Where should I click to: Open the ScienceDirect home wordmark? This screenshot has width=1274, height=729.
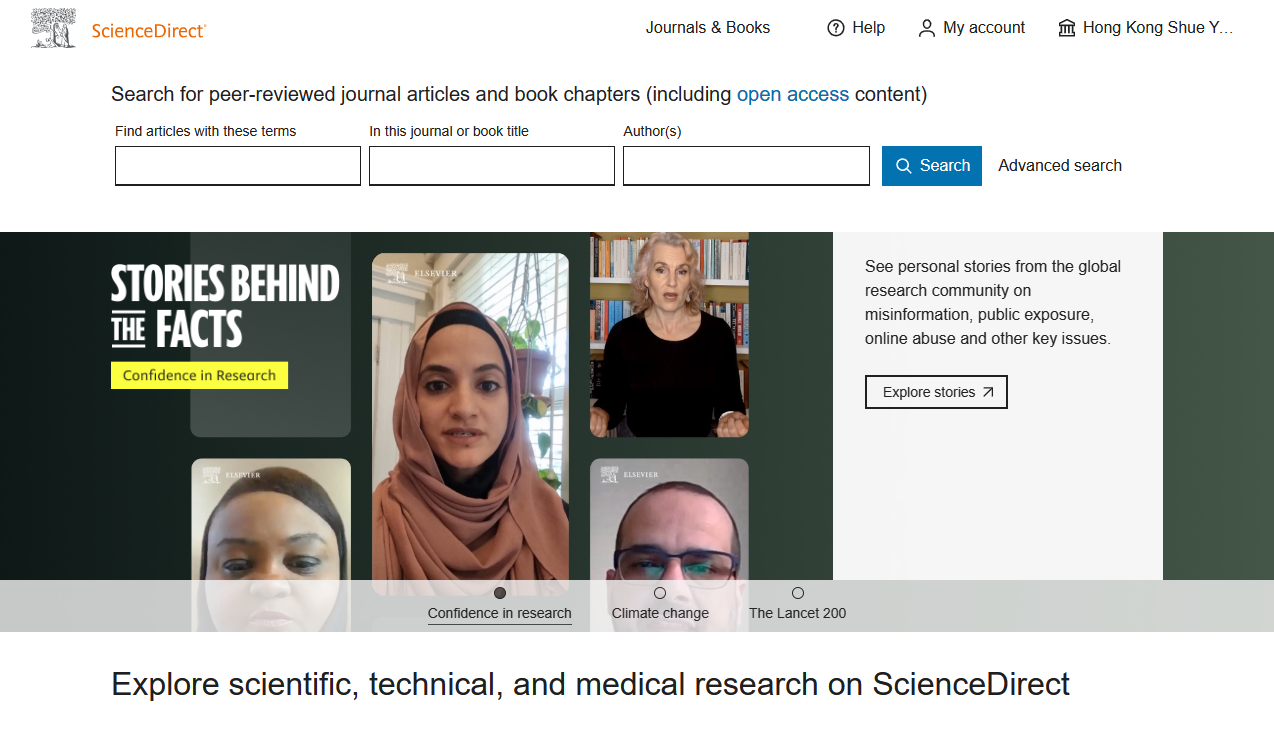point(148,31)
